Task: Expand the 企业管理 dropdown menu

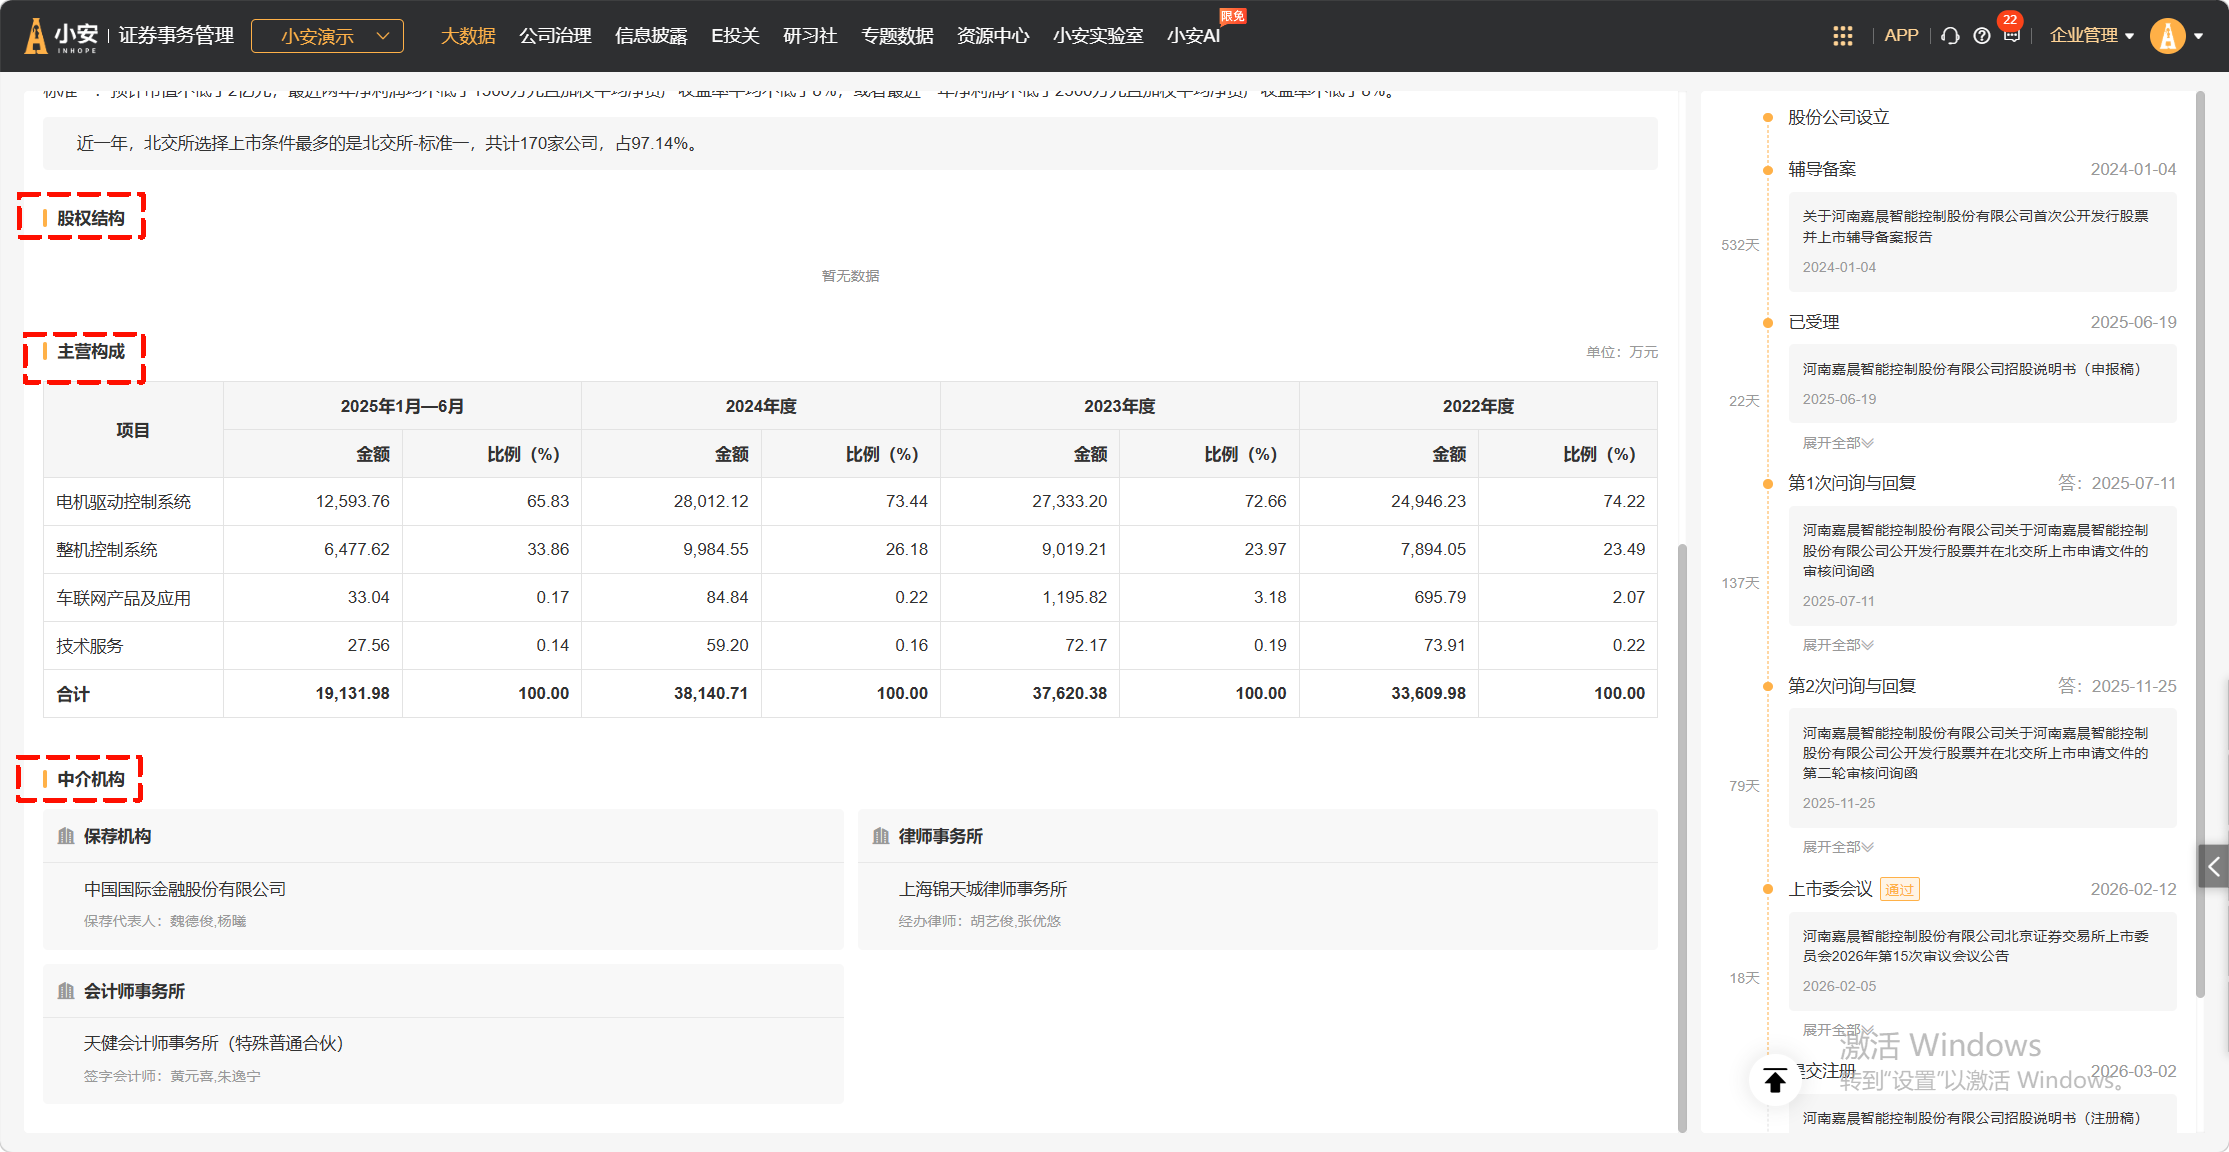Action: (2092, 36)
